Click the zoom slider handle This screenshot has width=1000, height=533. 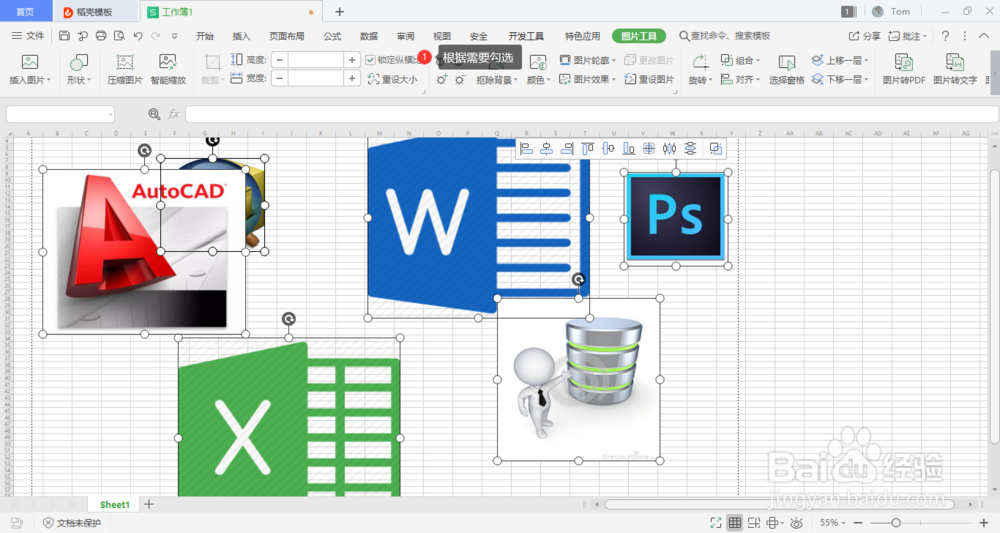pyautogui.click(x=895, y=523)
